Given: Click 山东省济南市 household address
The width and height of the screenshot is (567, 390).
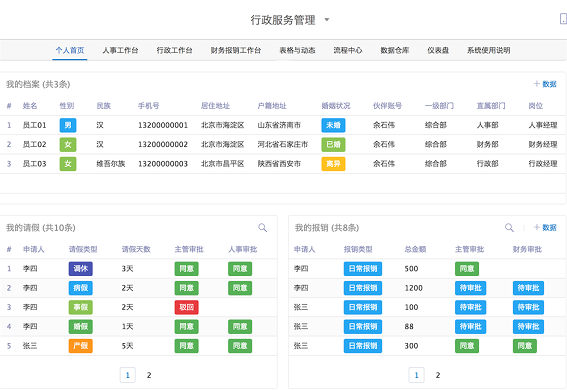Looking at the screenshot, I should 279,125.
